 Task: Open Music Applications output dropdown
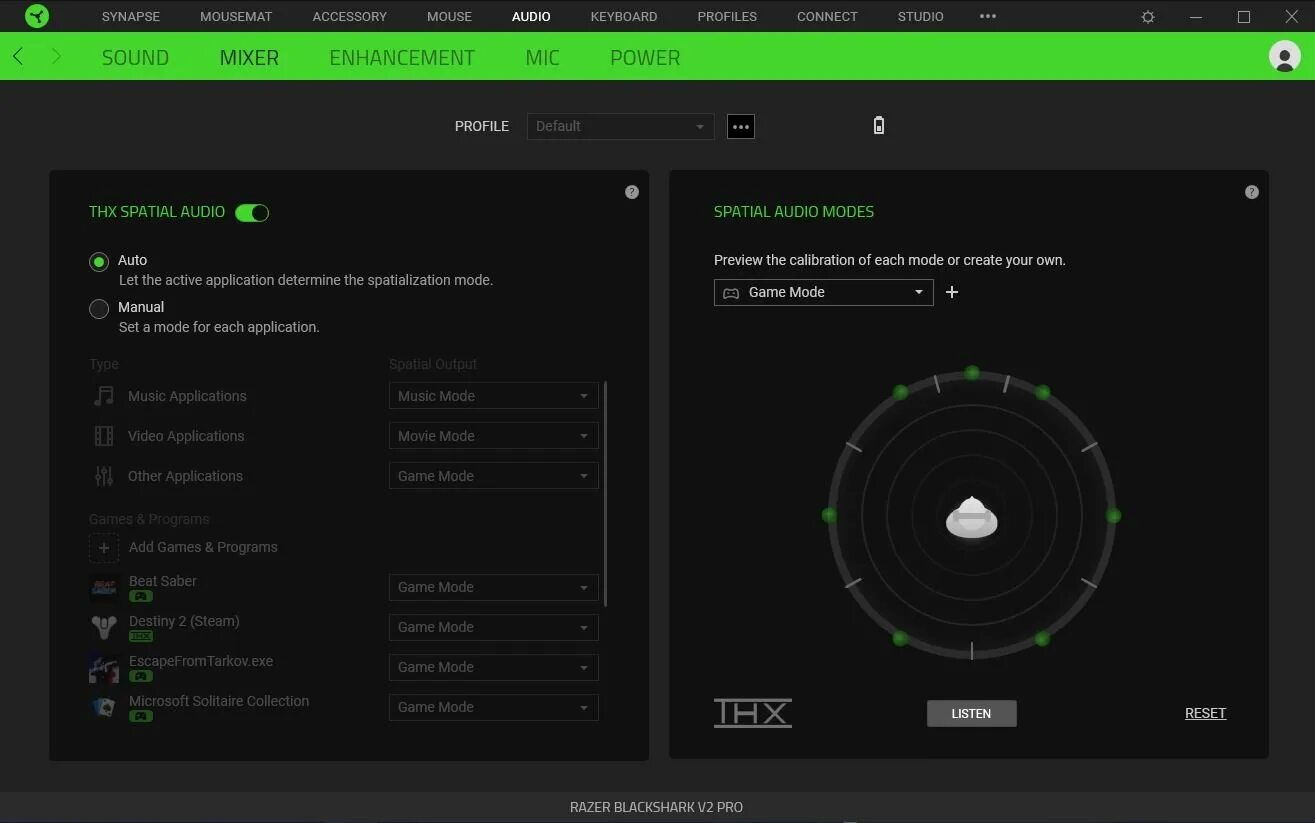click(x=494, y=396)
